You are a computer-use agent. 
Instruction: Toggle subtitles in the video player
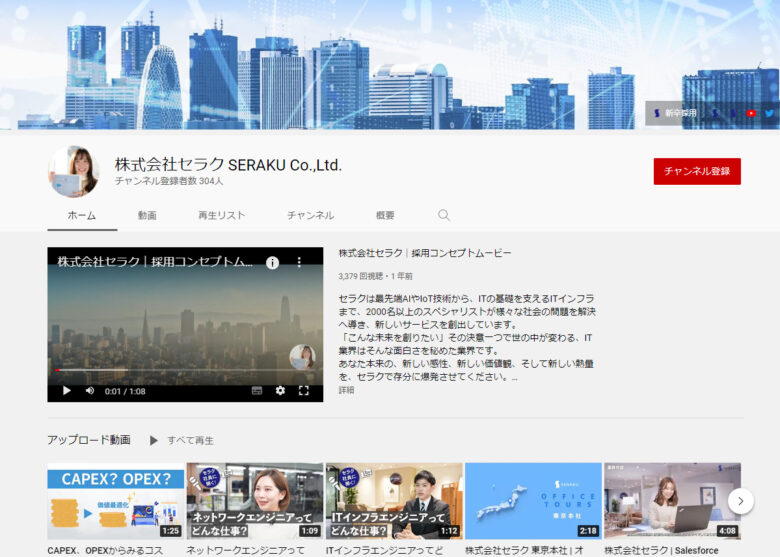tap(257, 391)
